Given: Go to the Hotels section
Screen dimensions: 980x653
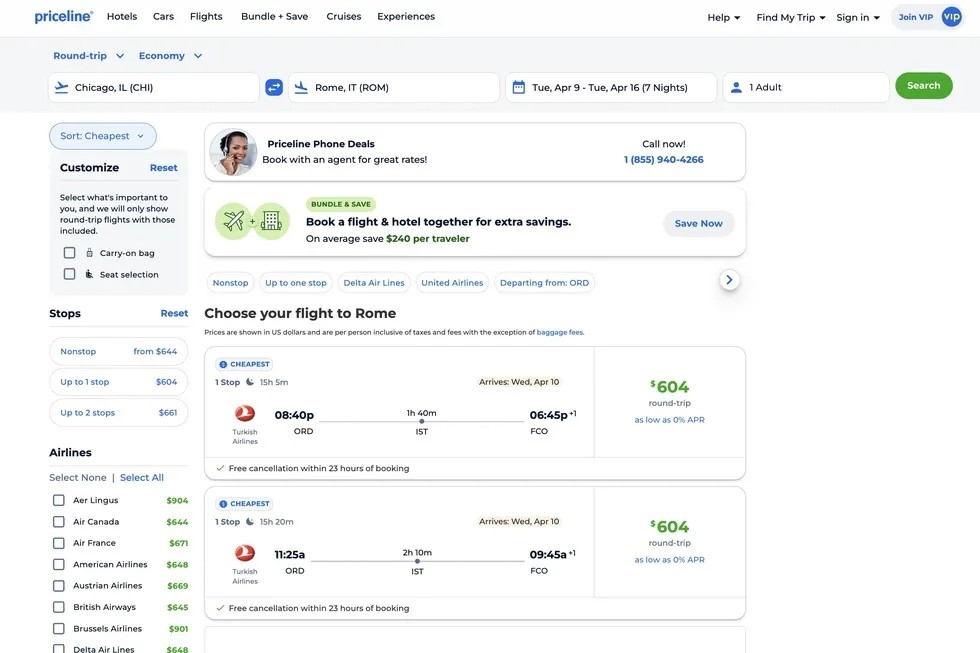Looking at the screenshot, I should [x=122, y=16].
